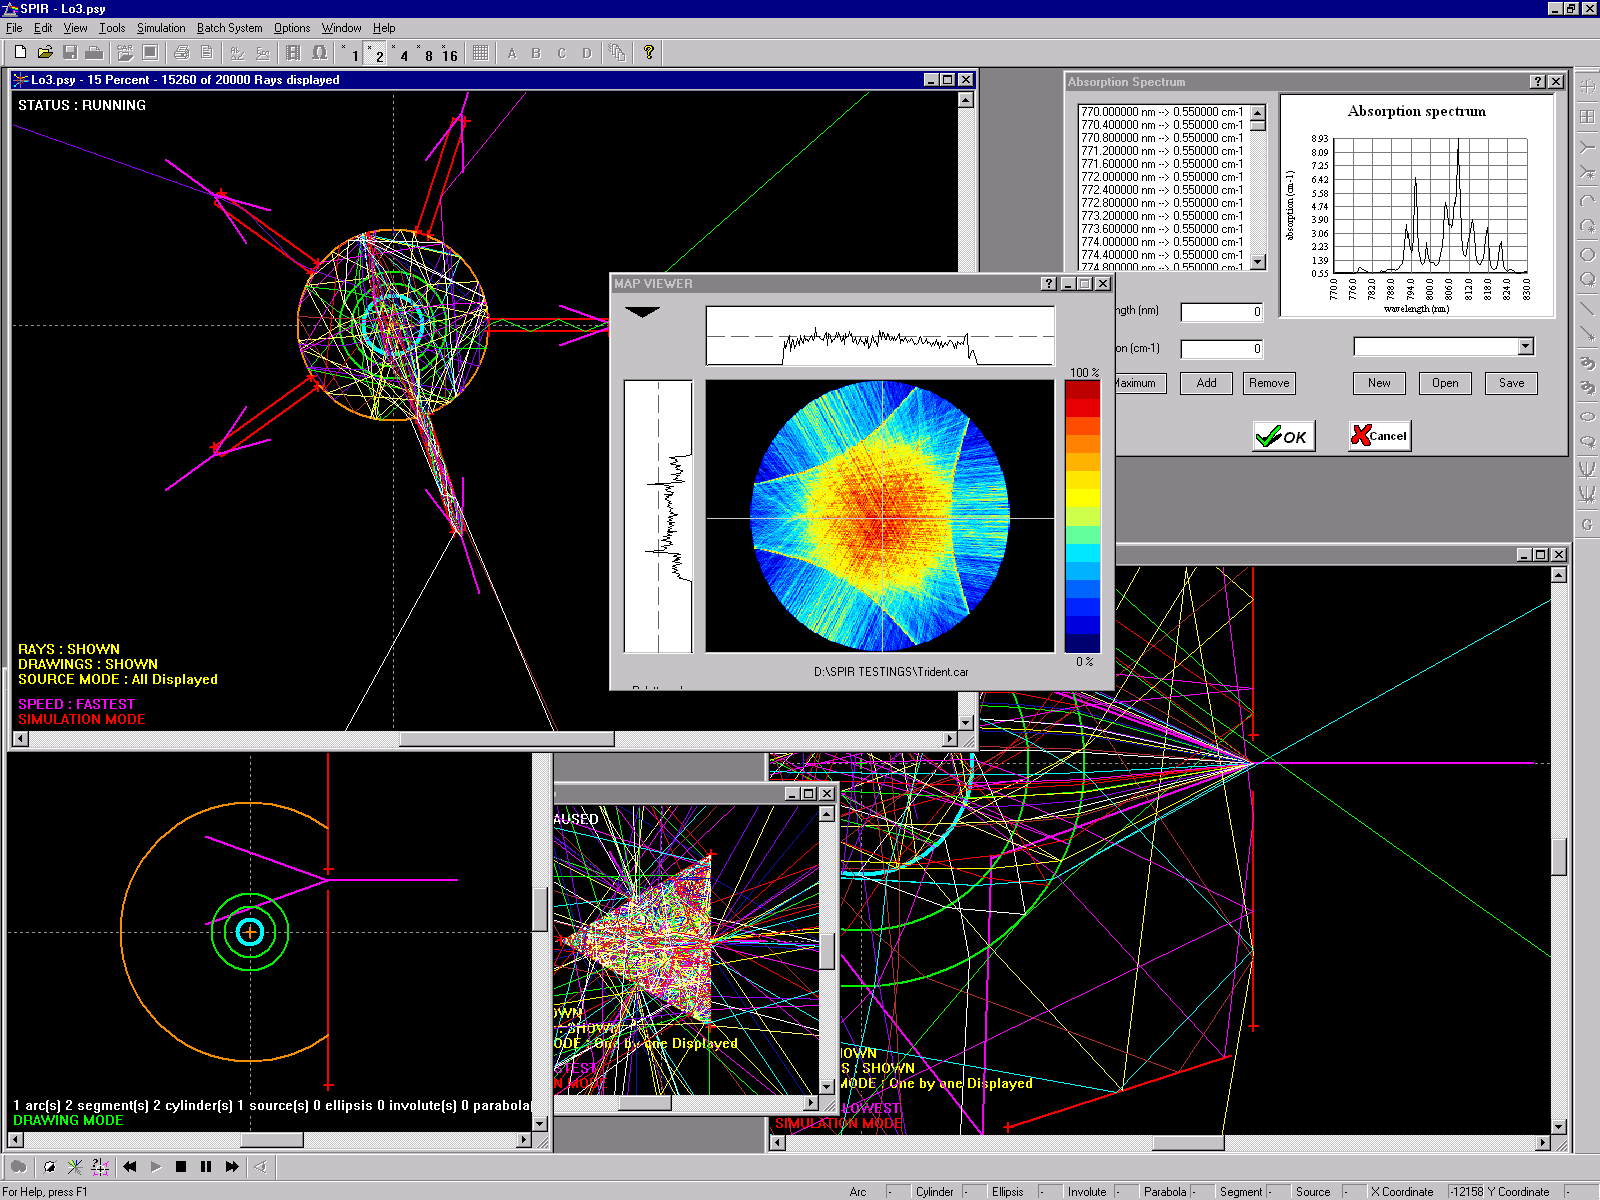Click the New file icon in toolbar
Image resolution: width=1600 pixels, height=1200 pixels.
pyautogui.click(x=20, y=53)
